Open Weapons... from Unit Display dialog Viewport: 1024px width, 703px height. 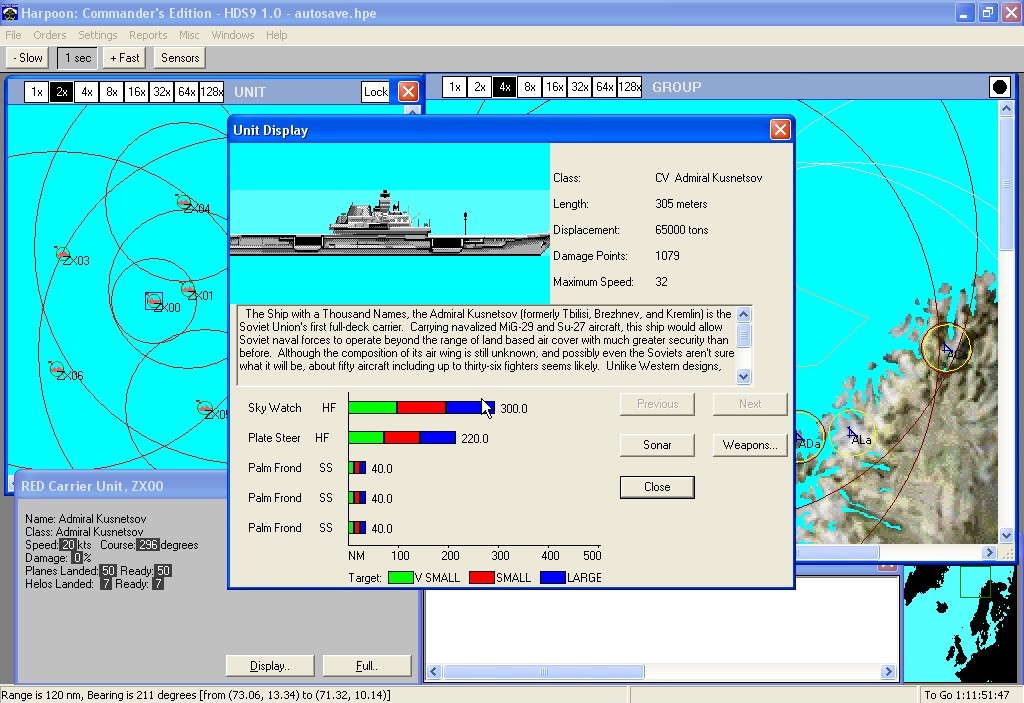tap(750, 445)
